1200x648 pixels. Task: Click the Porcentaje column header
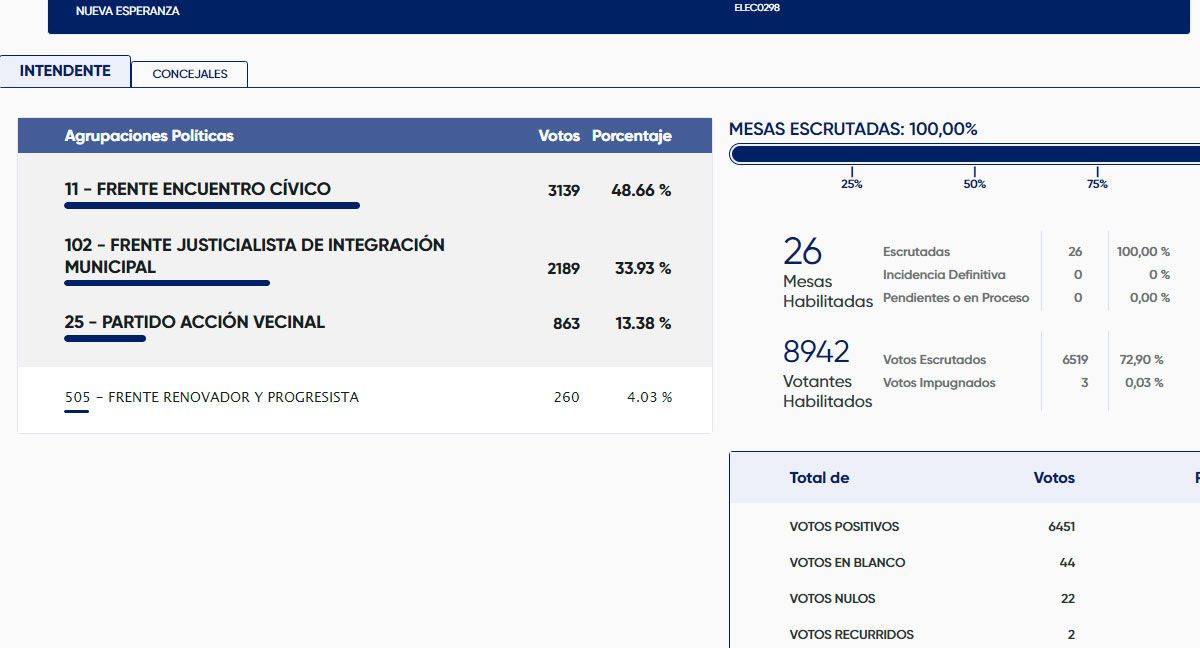631,136
